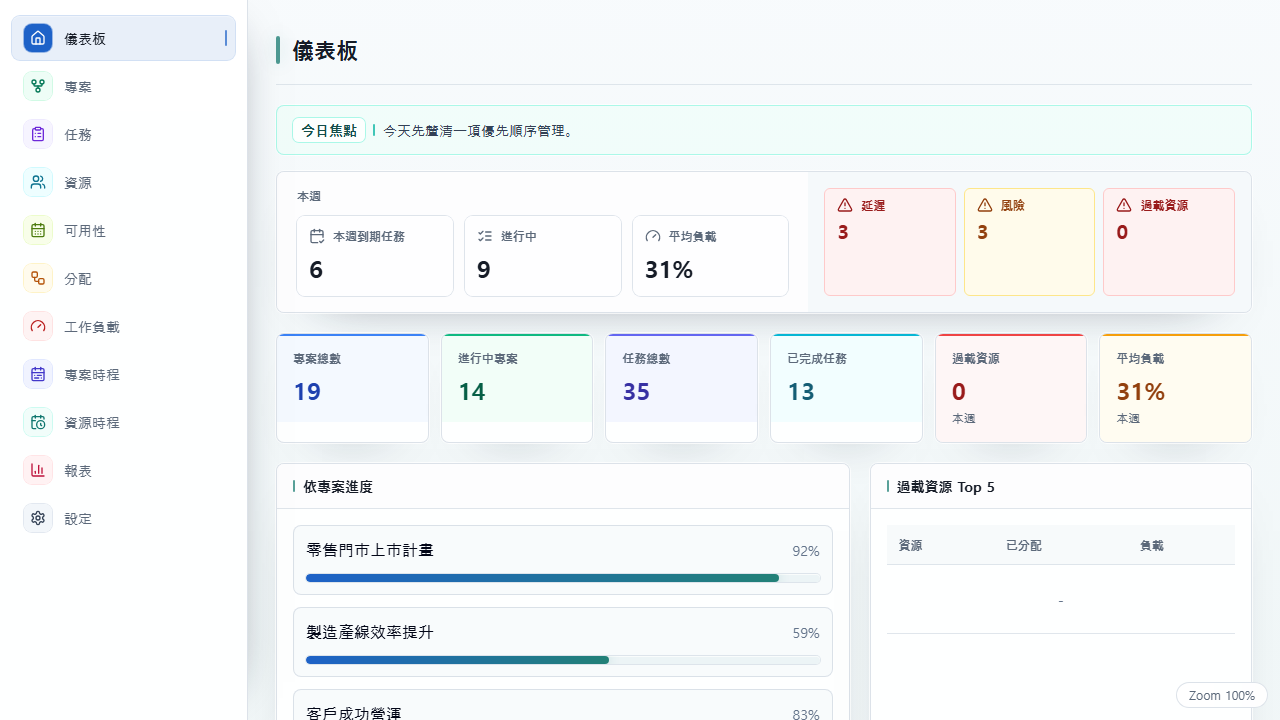Click 過載資源 本週 stat card
The image size is (1280, 720).
click(1011, 388)
